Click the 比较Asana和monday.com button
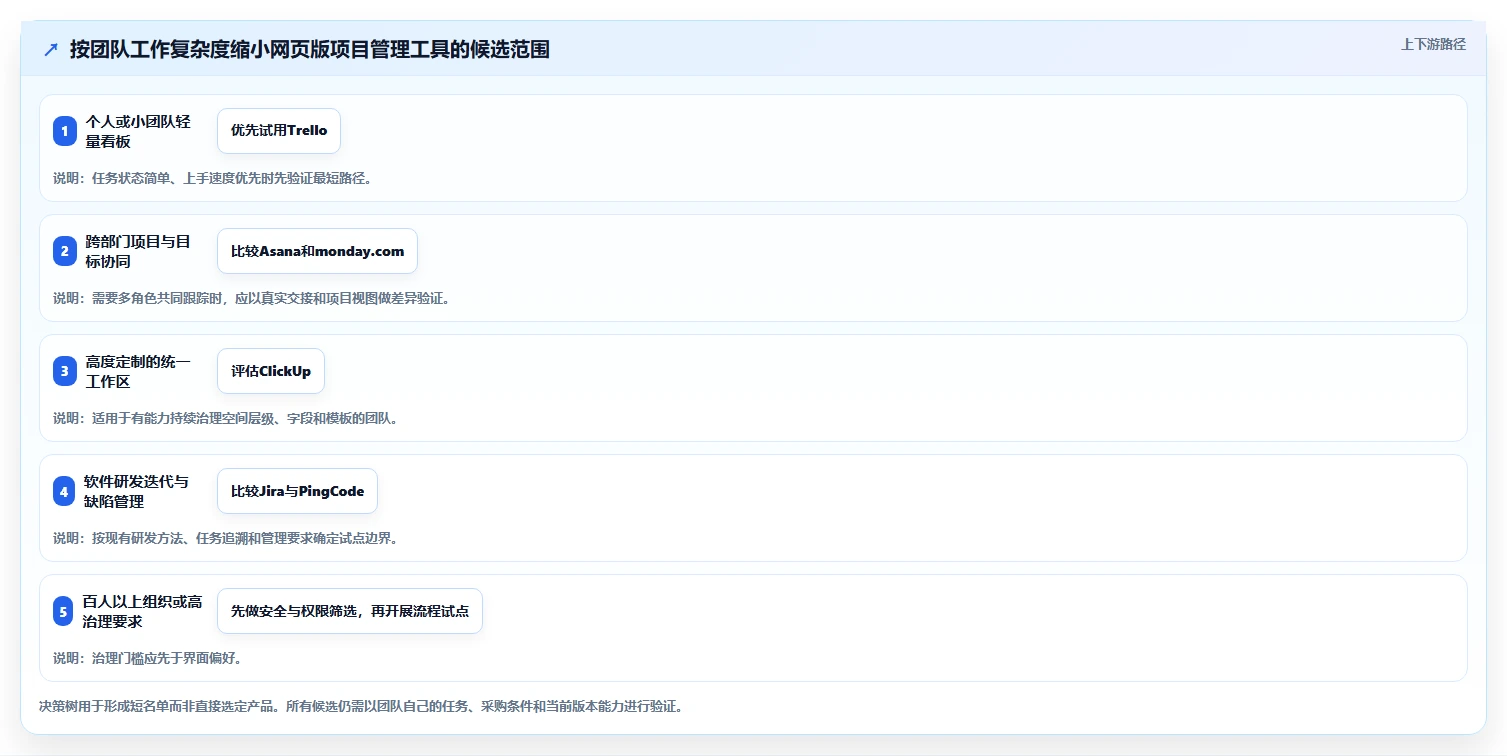 tap(317, 251)
